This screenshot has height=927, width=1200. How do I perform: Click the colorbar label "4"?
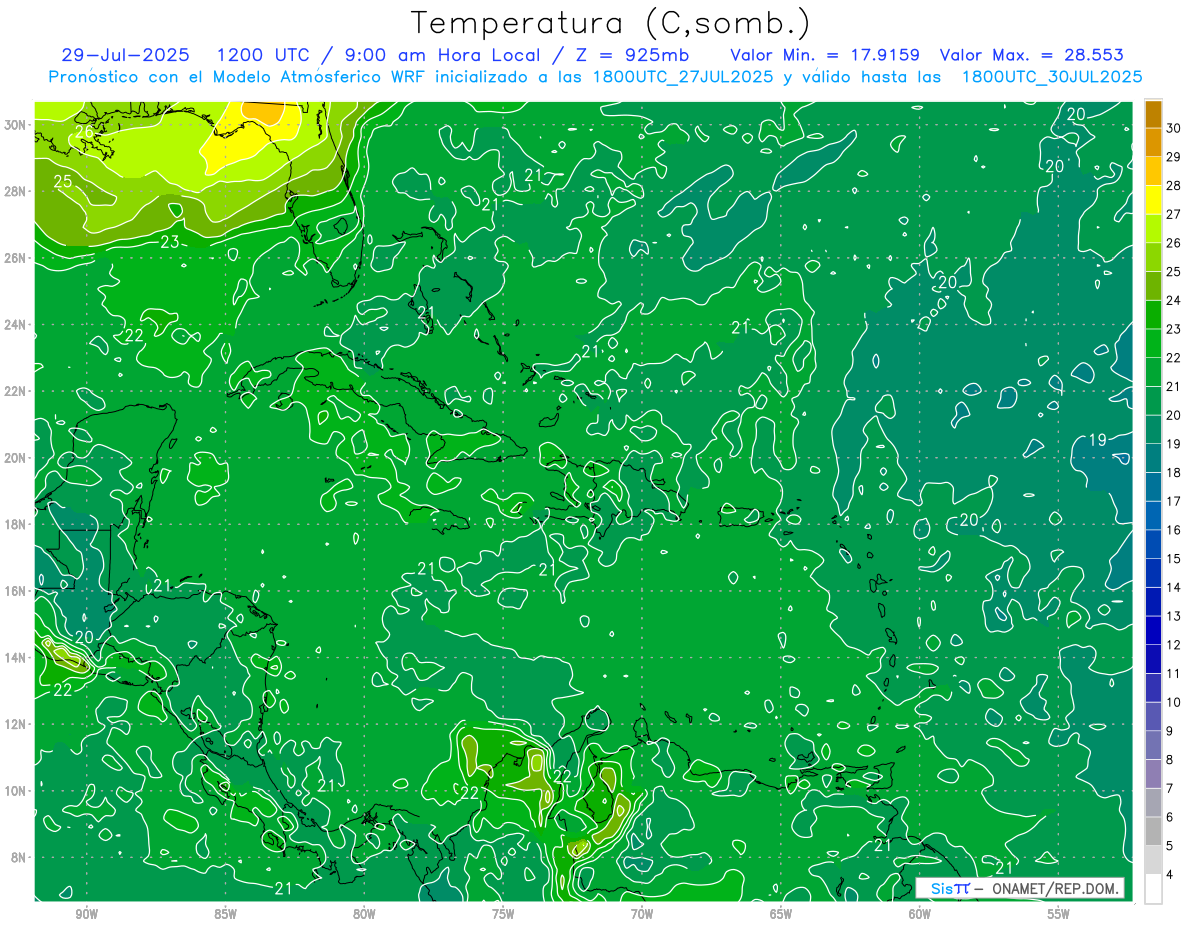coord(1171,875)
